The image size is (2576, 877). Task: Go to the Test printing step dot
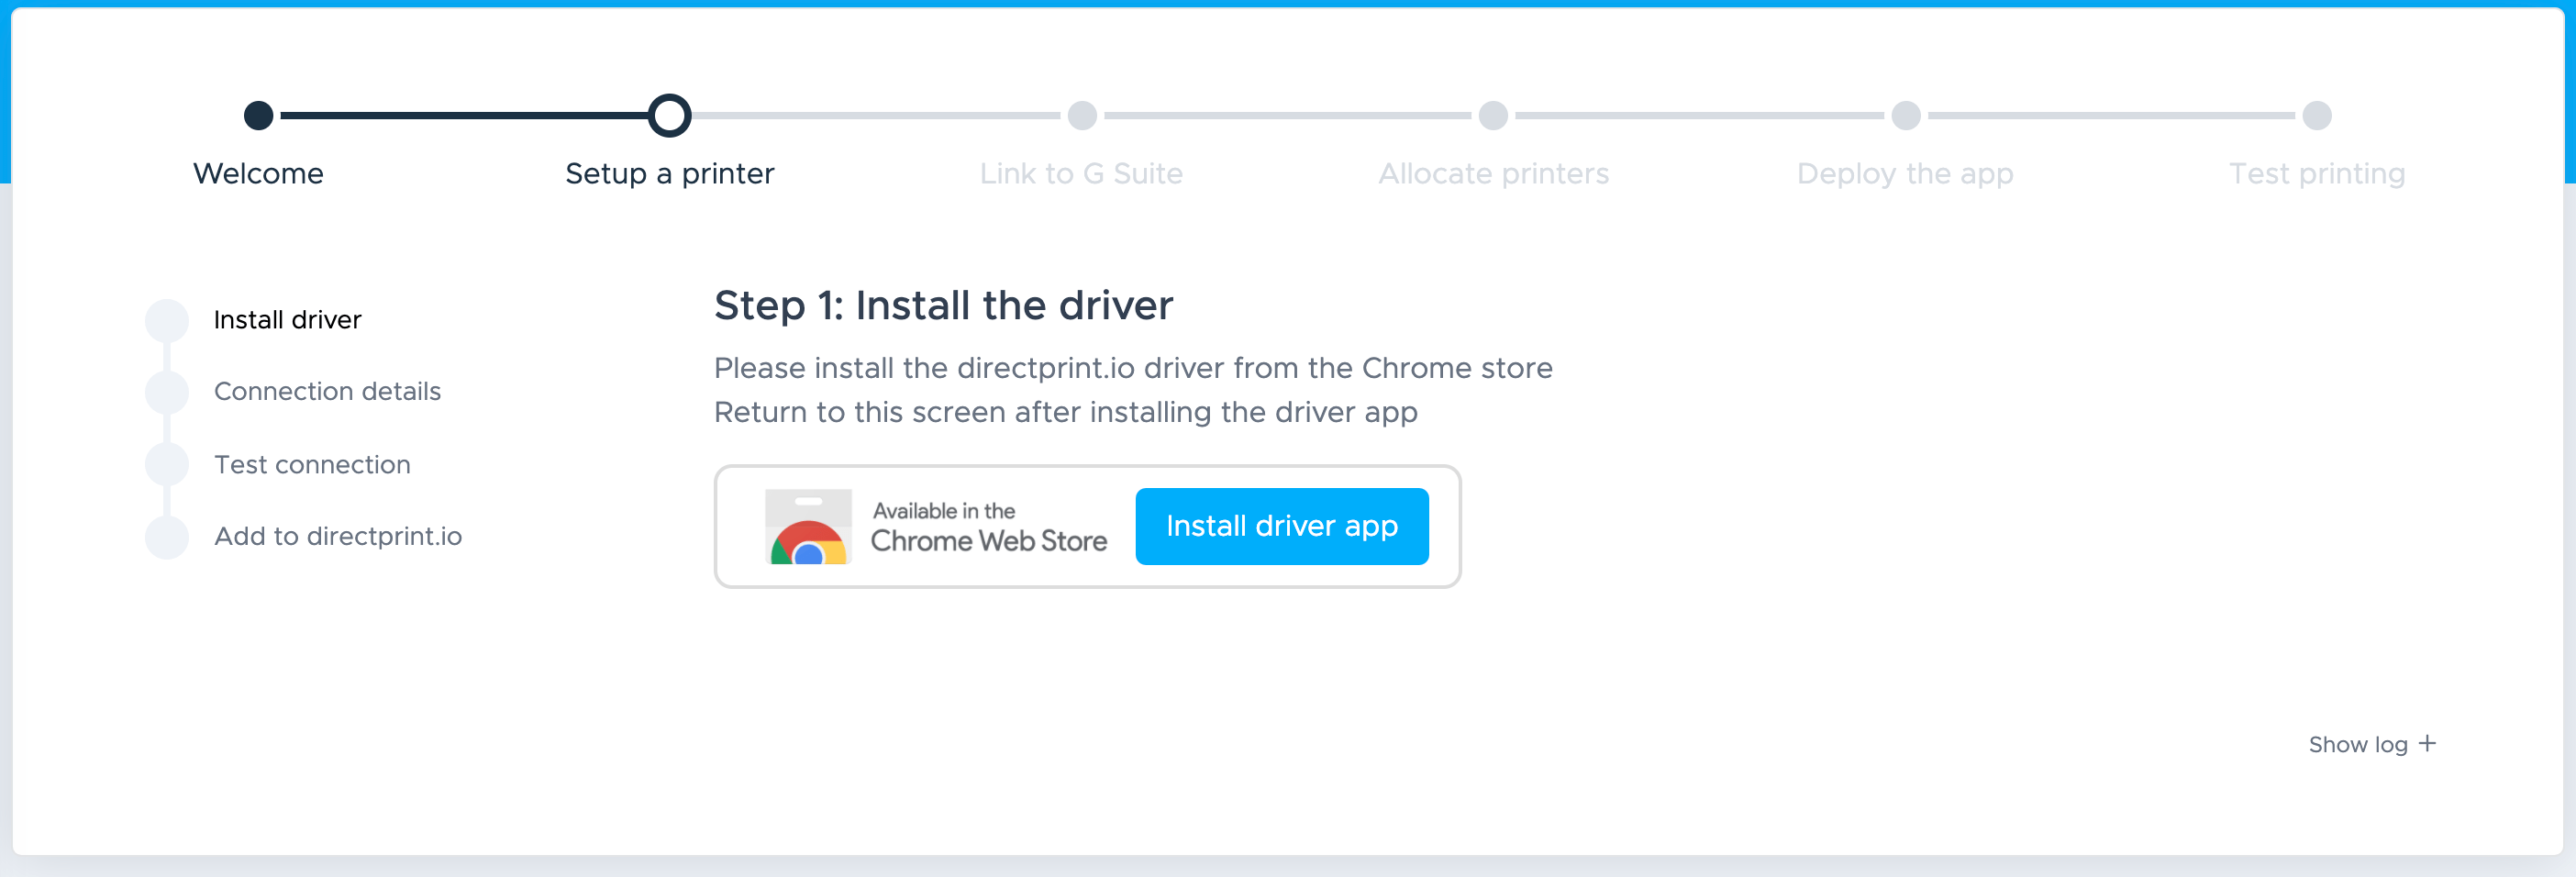click(x=2316, y=116)
